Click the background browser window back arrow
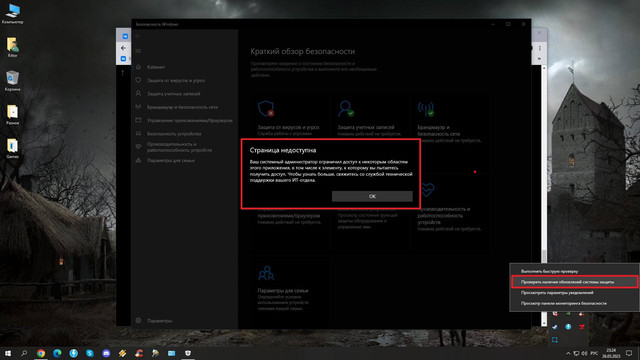Image resolution: width=640 pixels, height=360 pixels. click(x=123, y=48)
